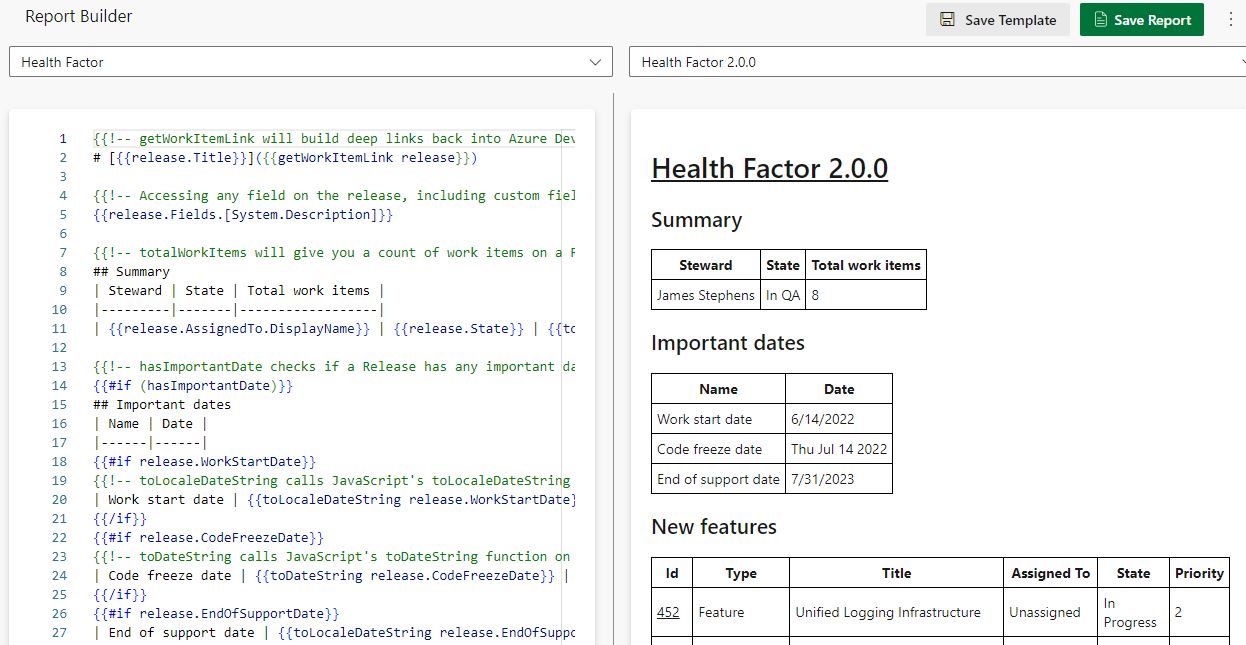1246x645 pixels.
Task: Click the Priority column header
Action: [x=1199, y=573]
